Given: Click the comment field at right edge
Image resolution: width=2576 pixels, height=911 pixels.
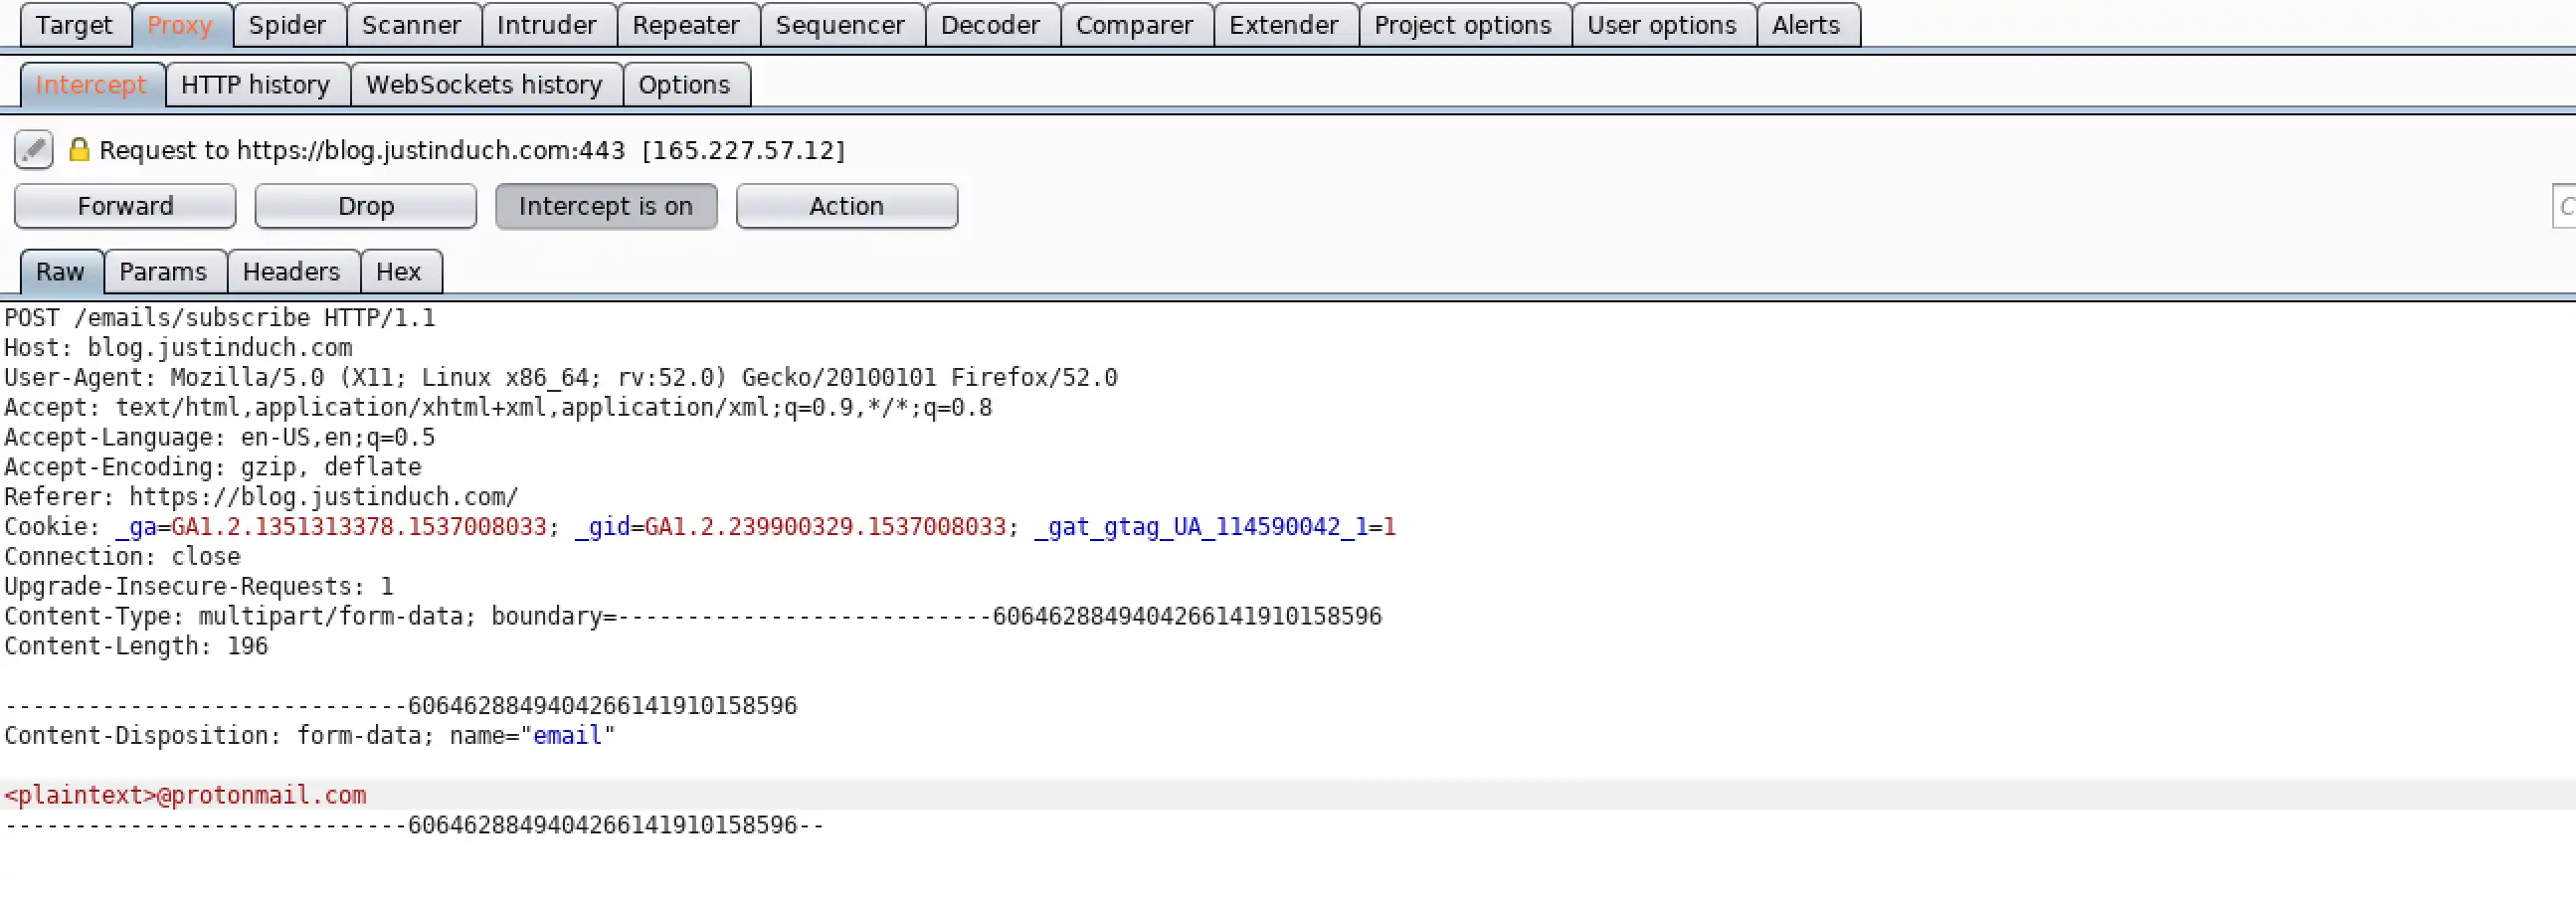Looking at the screenshot, I should [x=2565, y=206].
